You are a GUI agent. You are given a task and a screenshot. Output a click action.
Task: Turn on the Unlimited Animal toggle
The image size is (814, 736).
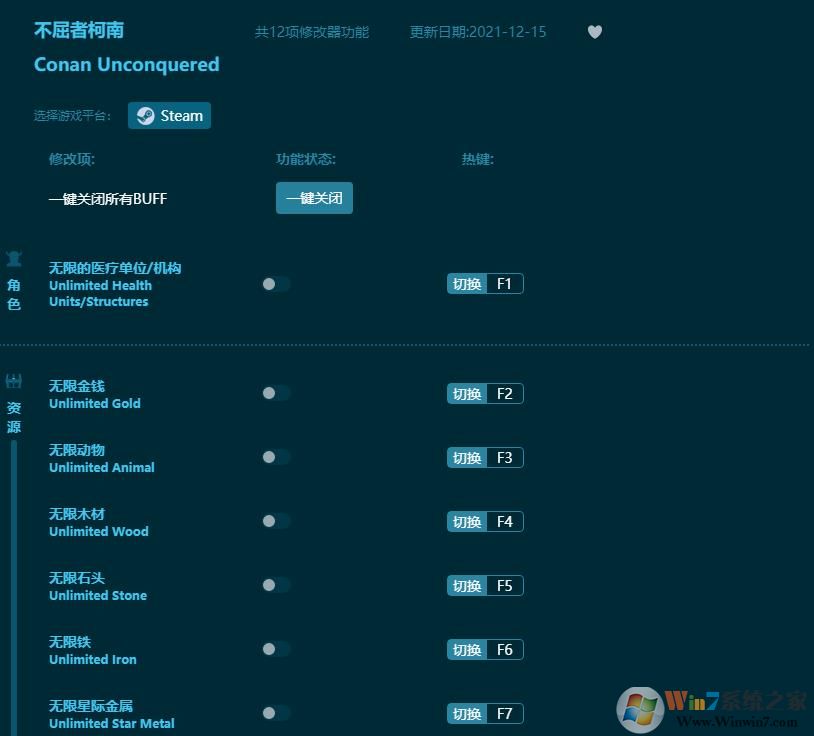coord(274,457)
